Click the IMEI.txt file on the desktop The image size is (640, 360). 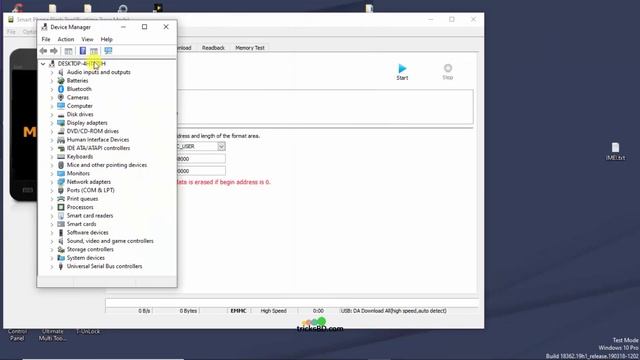point(615,151)
